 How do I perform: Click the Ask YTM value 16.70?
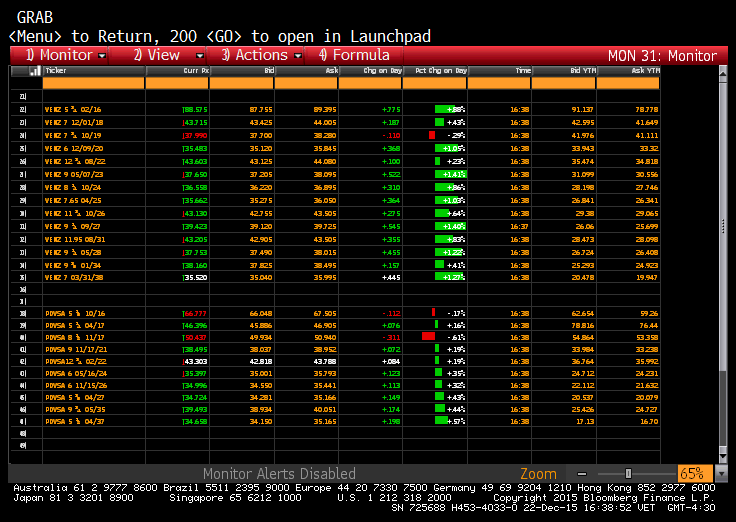(649, 422)
